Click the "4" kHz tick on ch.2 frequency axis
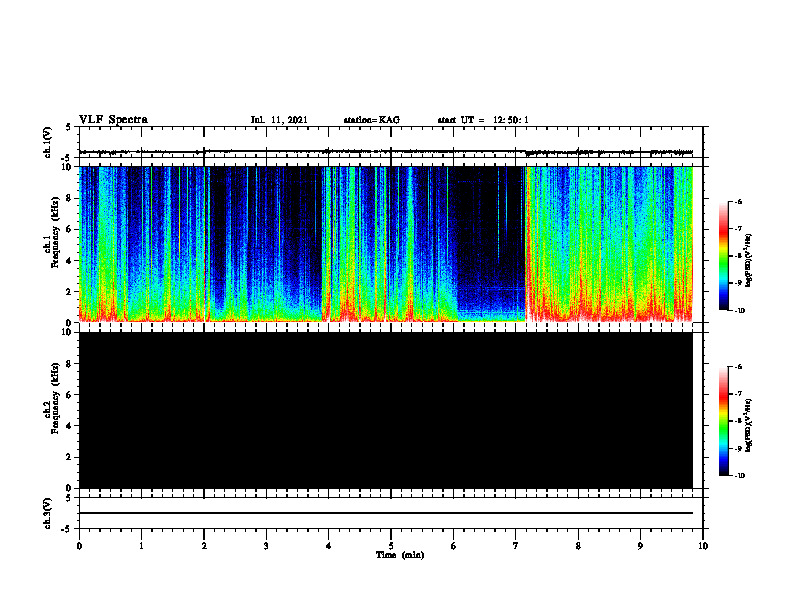Viewport: 792px width, 612px height. coord(70,426)
